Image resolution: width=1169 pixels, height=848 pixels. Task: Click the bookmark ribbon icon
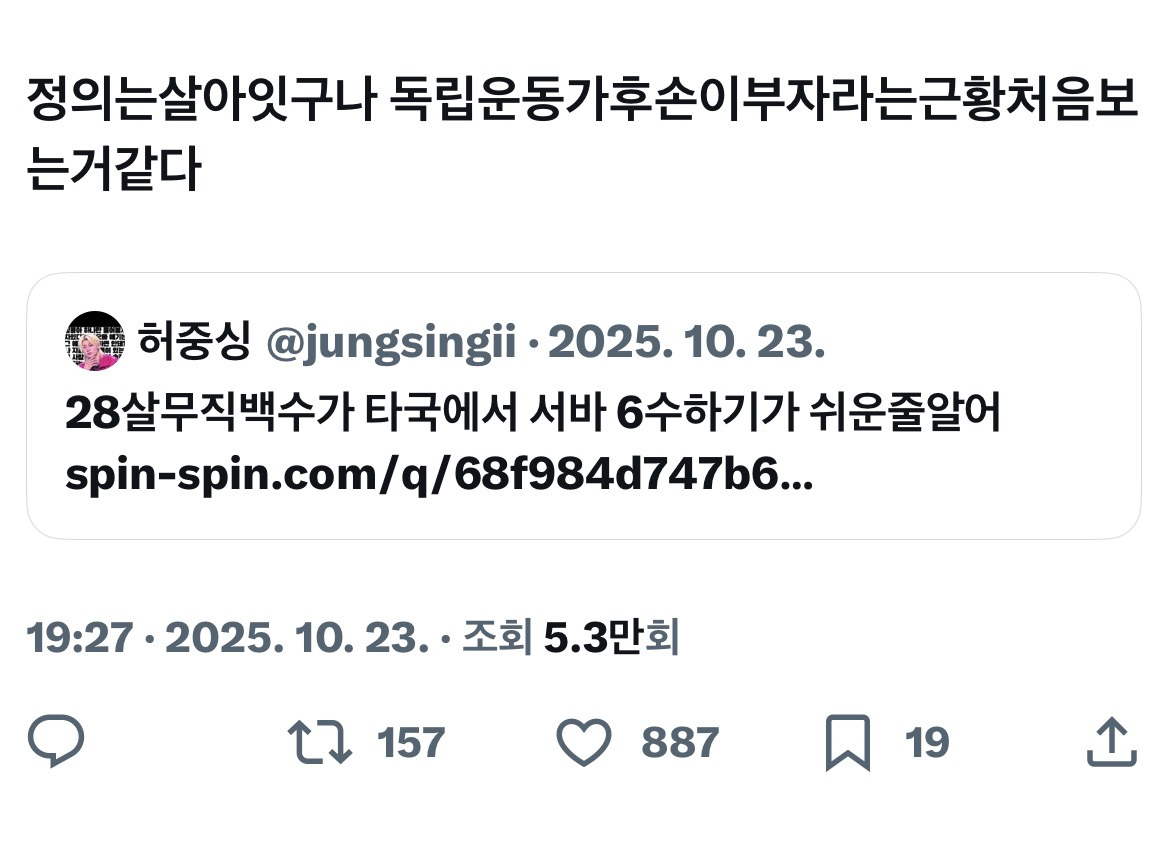851,740
